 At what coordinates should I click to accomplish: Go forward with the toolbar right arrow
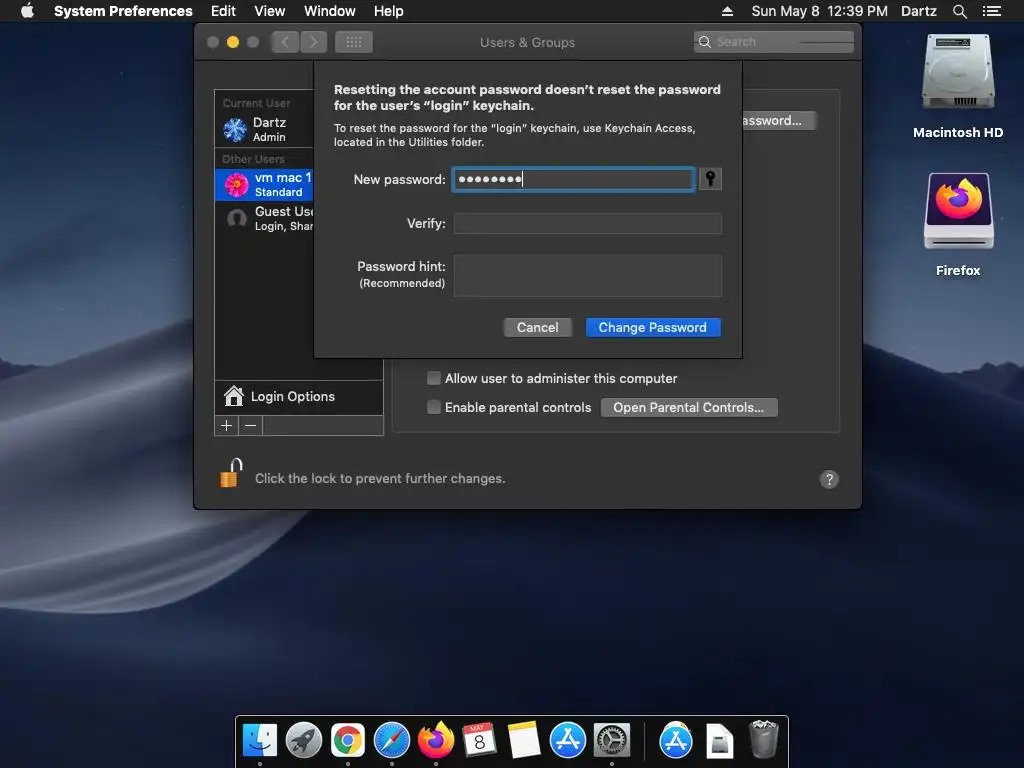[313, 42]
